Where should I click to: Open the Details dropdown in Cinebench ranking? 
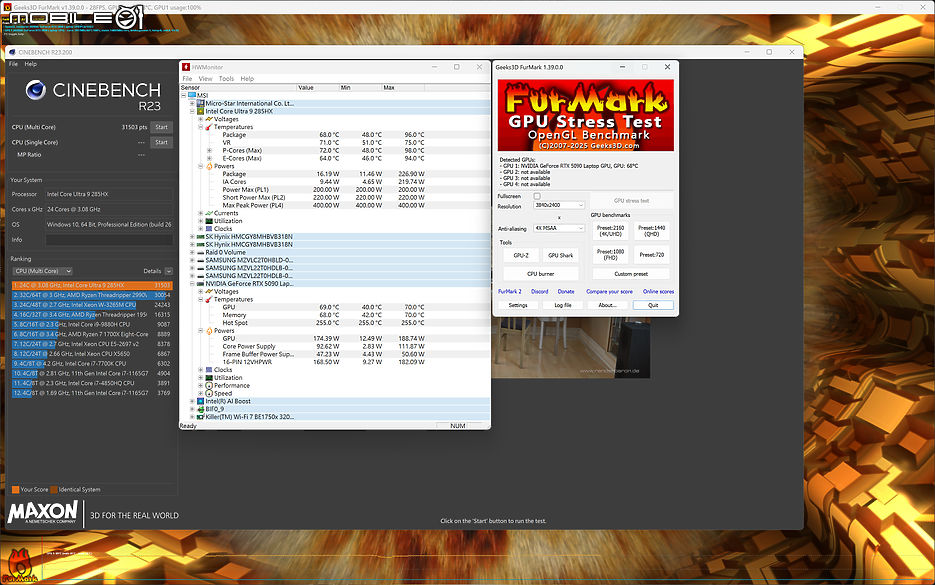pyautogui.click(x=169, y=271)
